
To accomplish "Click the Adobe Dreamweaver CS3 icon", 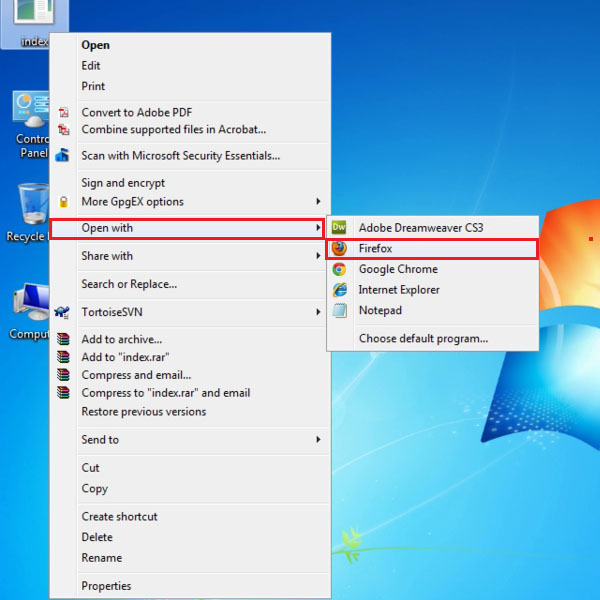I will [x=339, y=227].
